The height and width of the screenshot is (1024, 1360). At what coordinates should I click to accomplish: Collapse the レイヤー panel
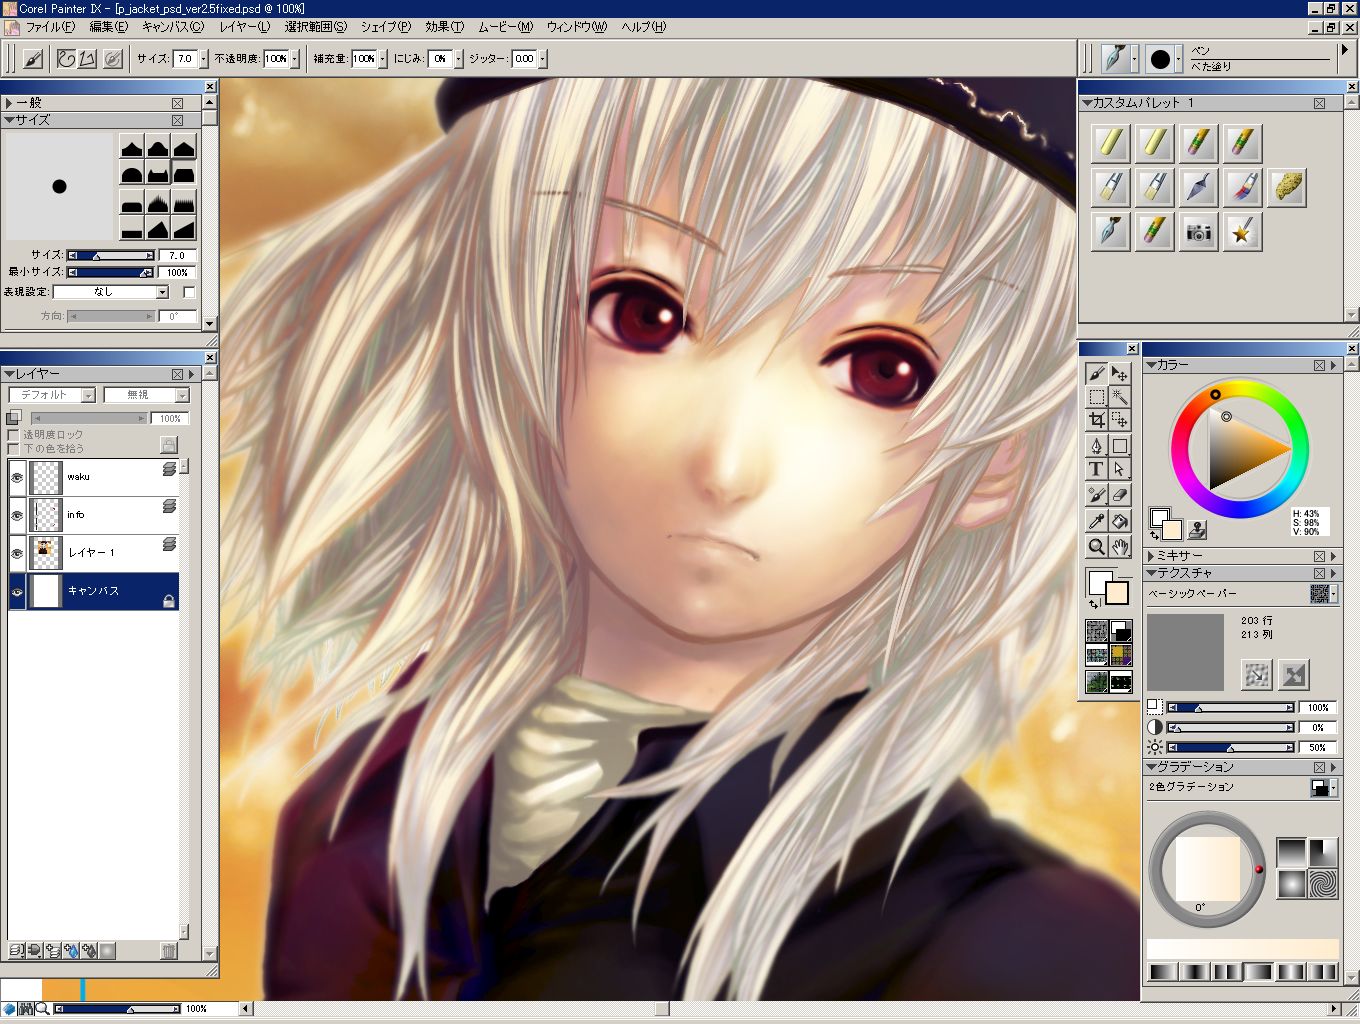tap(8, 374)
